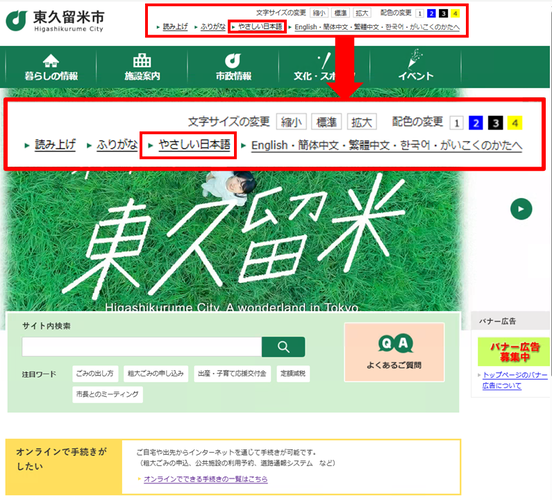
Task: Choose black color scheme 3 in the top header
Action: (x=443, y=13)
